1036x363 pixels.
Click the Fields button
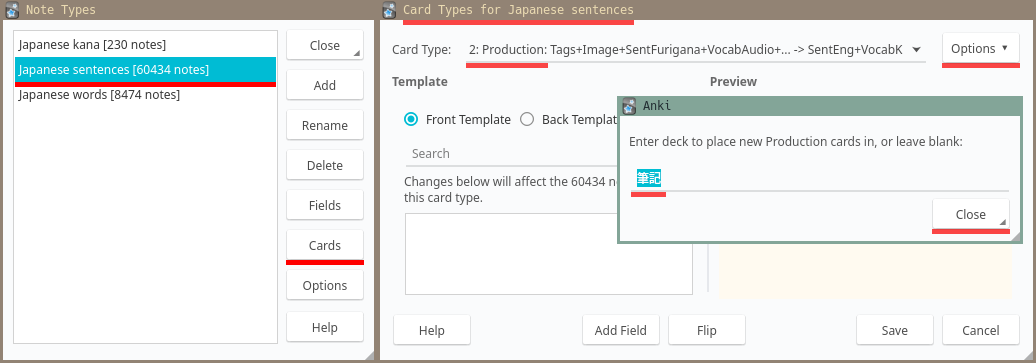pos(324,205)
